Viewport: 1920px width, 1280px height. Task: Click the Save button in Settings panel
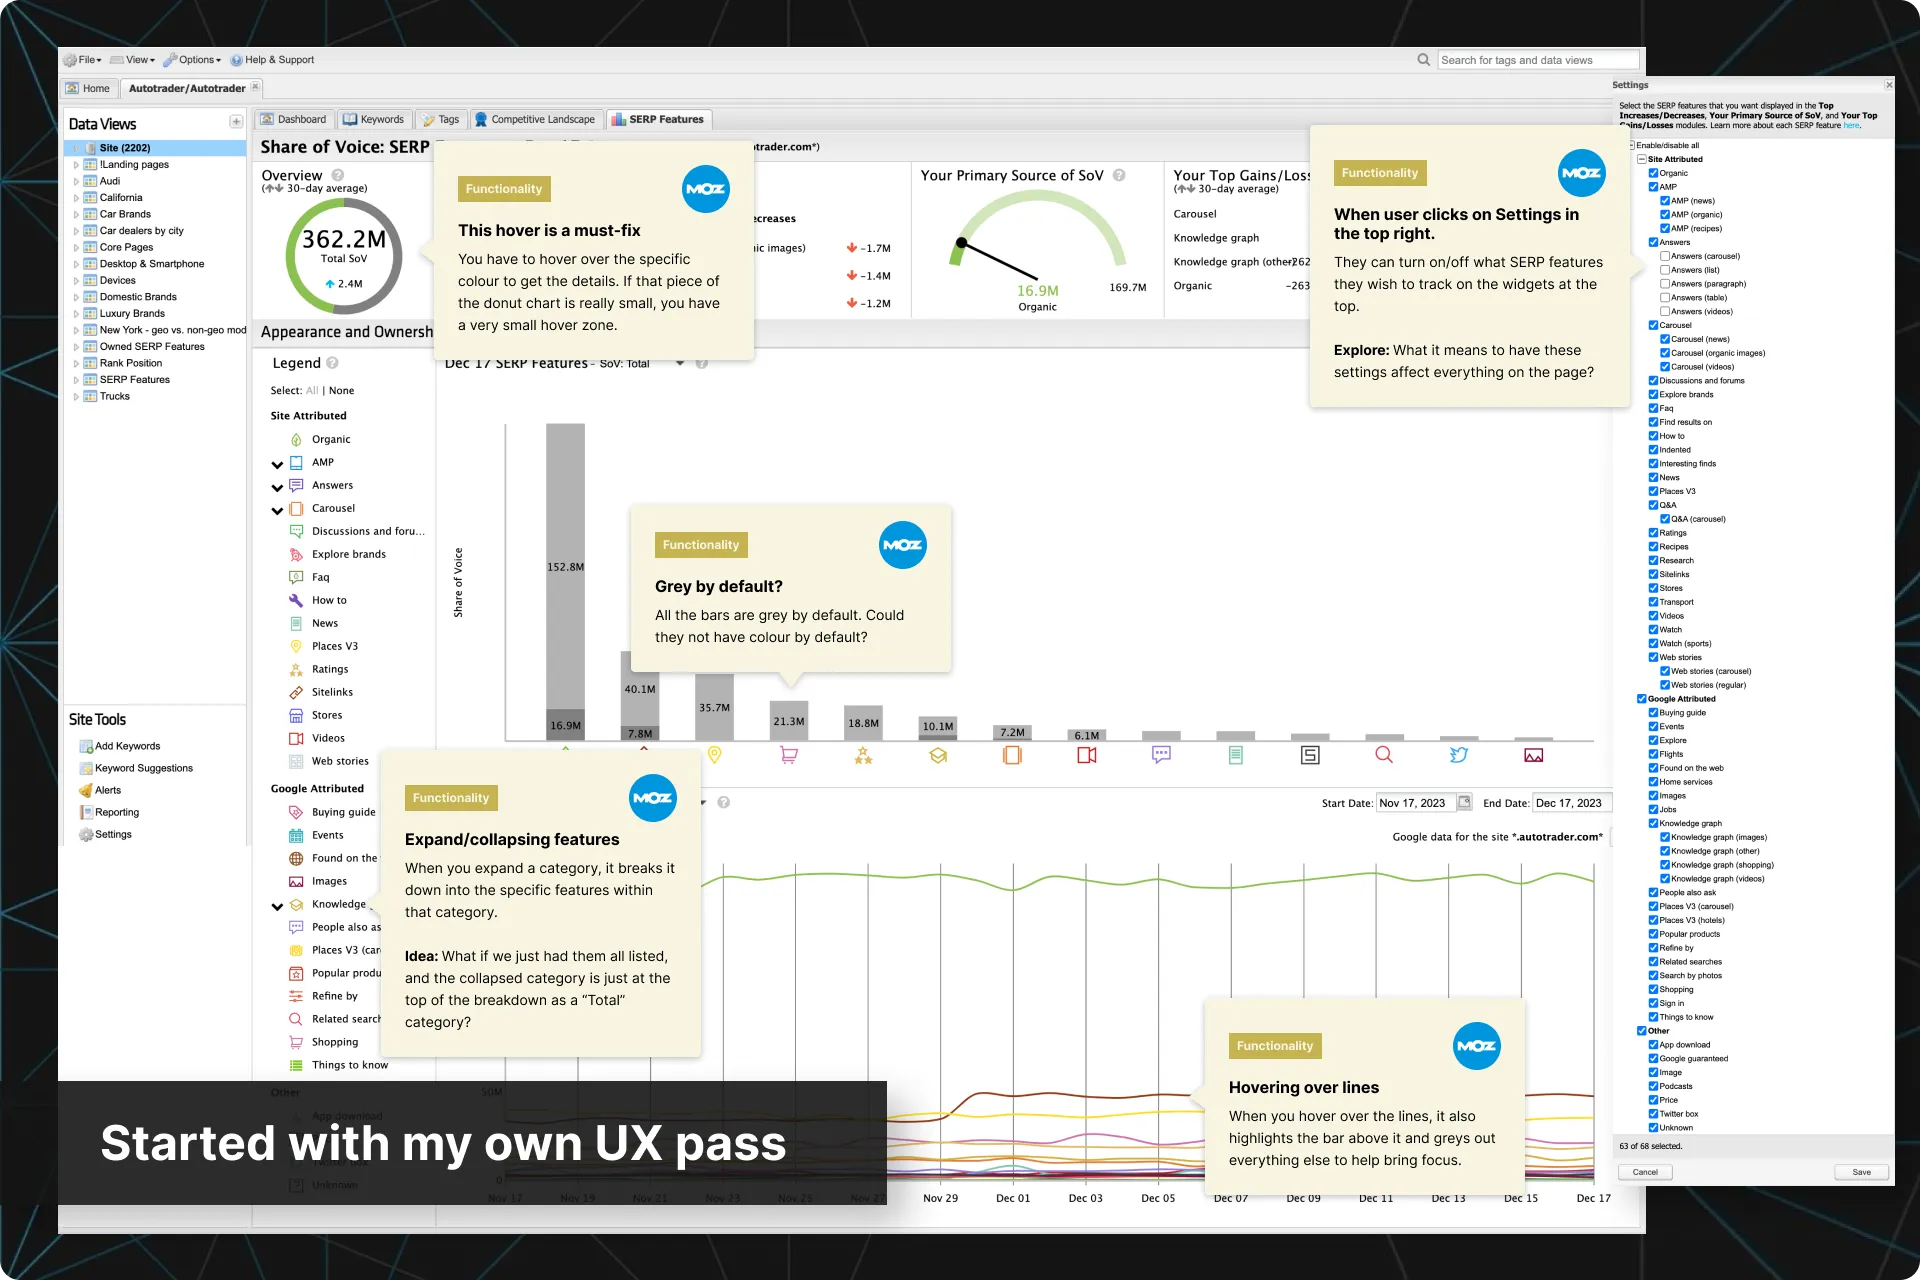pyautogui.click(x=1861, y=1172)
